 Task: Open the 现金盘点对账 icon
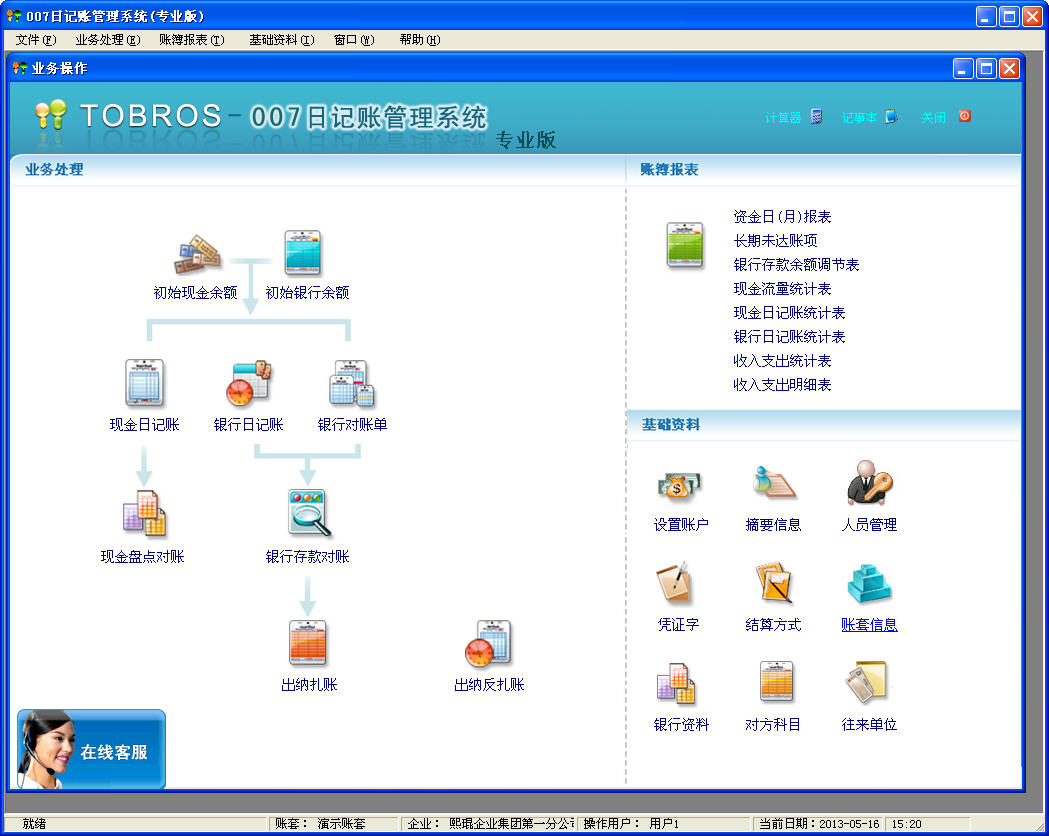144,513
